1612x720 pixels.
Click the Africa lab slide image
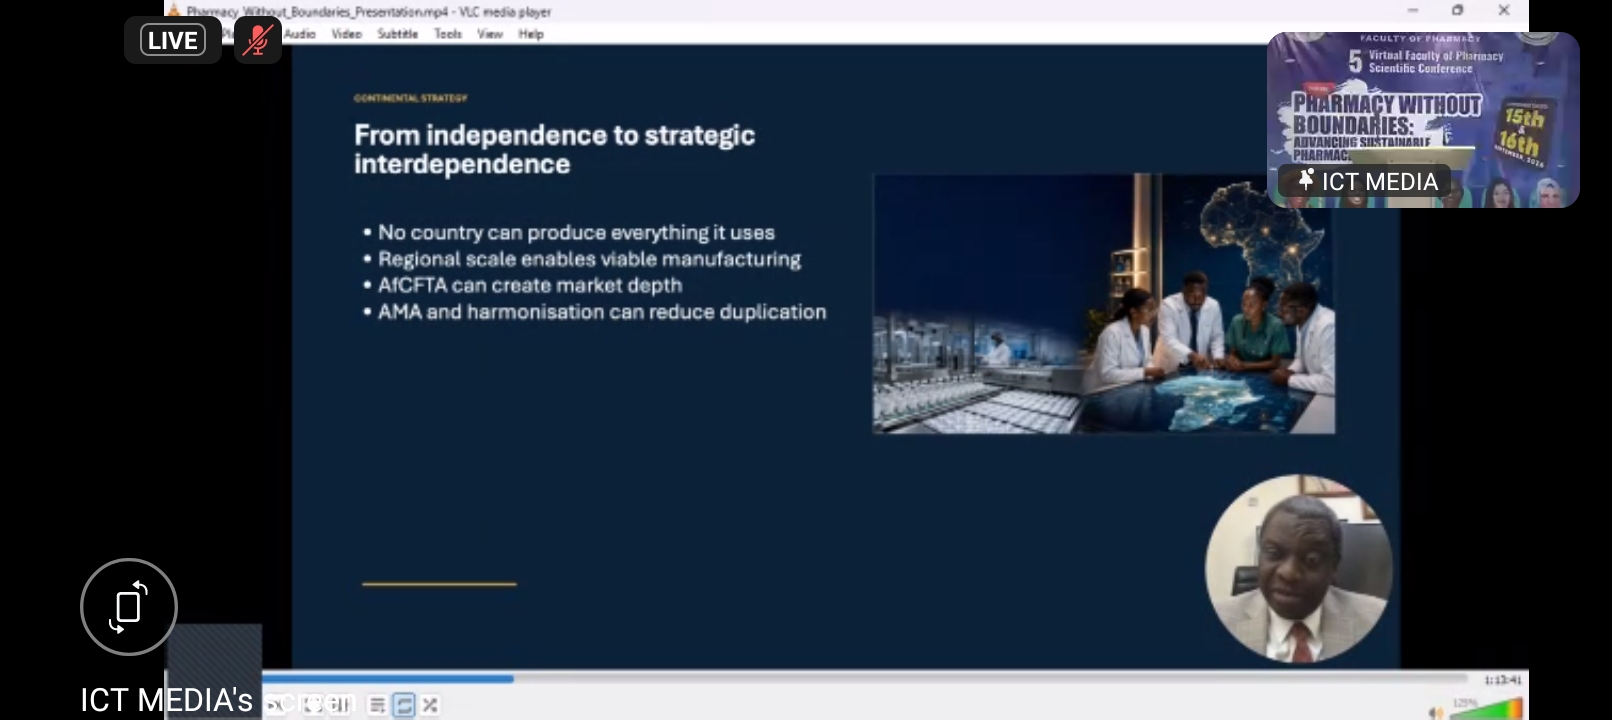click(x=1104, y=304)
